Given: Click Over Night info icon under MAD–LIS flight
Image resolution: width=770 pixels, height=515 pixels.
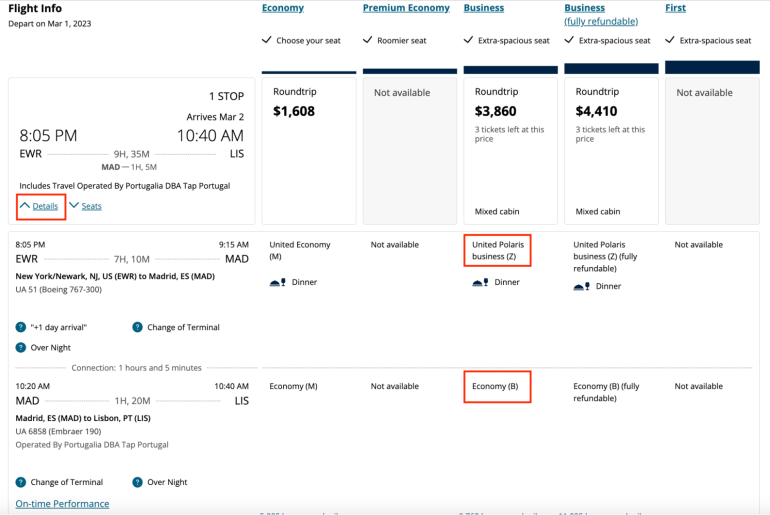Looking at the screenshot, I should pyautogui.click(x=138, y=482).
